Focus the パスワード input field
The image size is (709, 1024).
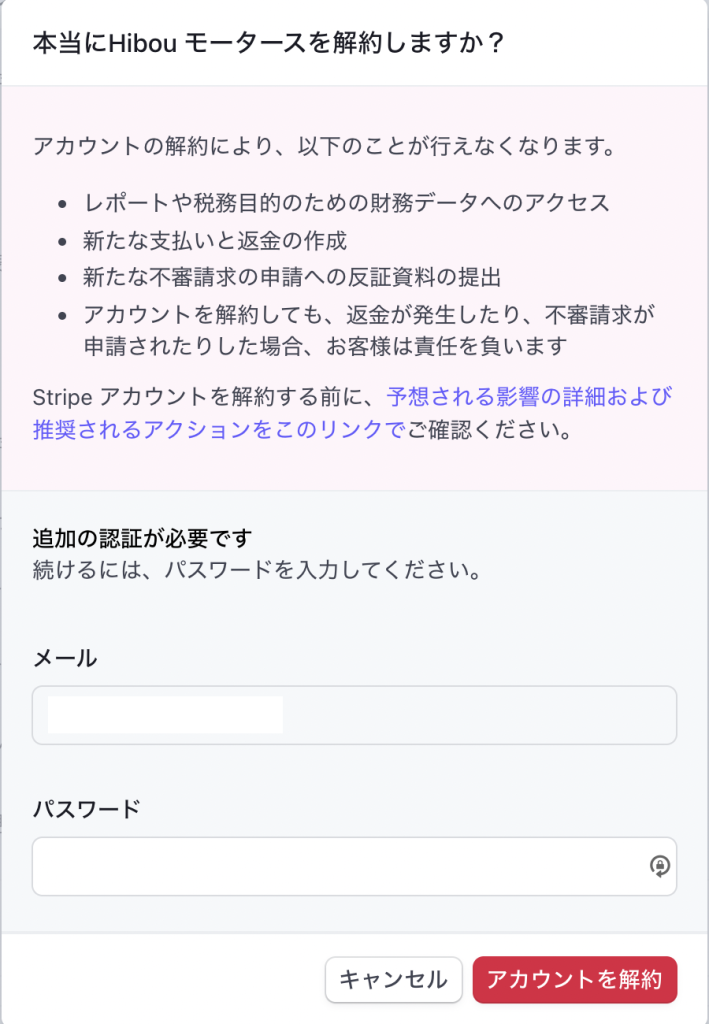(340, 866)
